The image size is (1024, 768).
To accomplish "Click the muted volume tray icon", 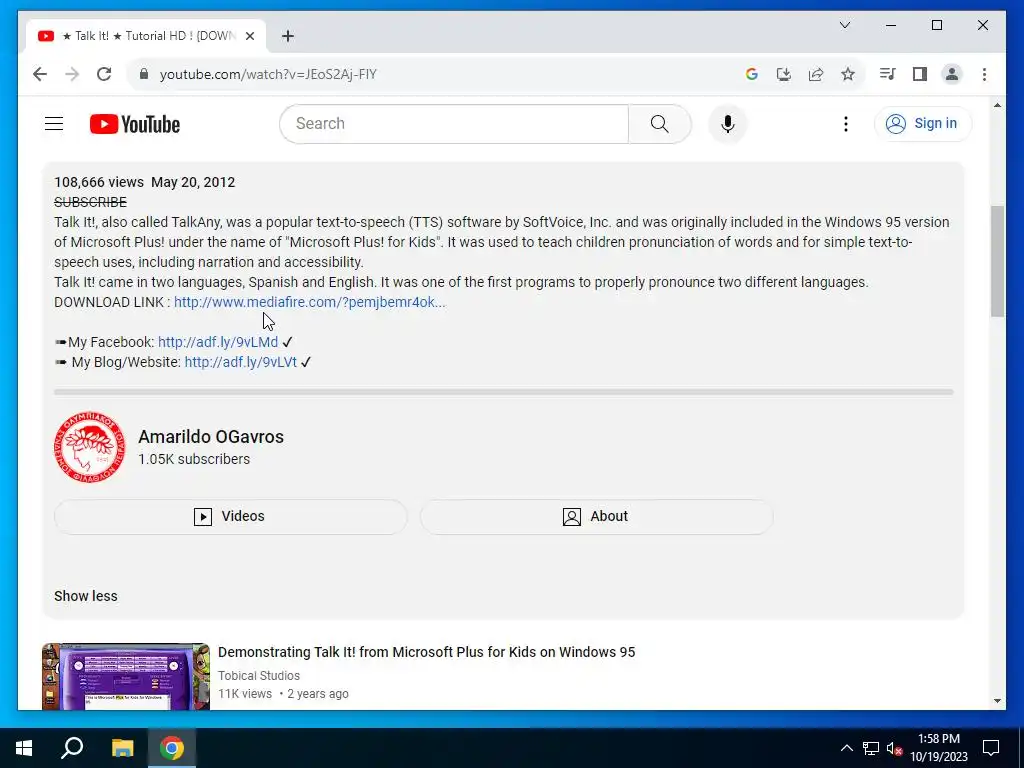I will 895,748.
